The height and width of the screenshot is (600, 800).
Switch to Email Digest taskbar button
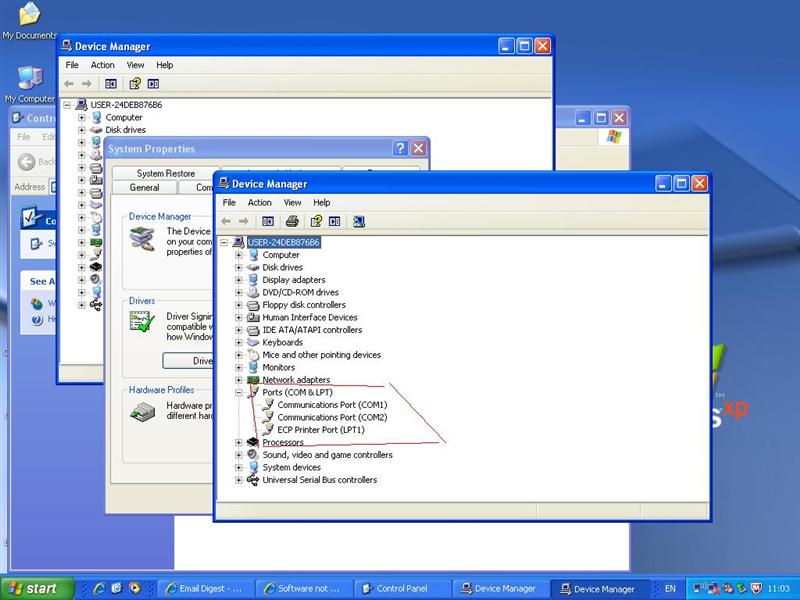(205, 588)
